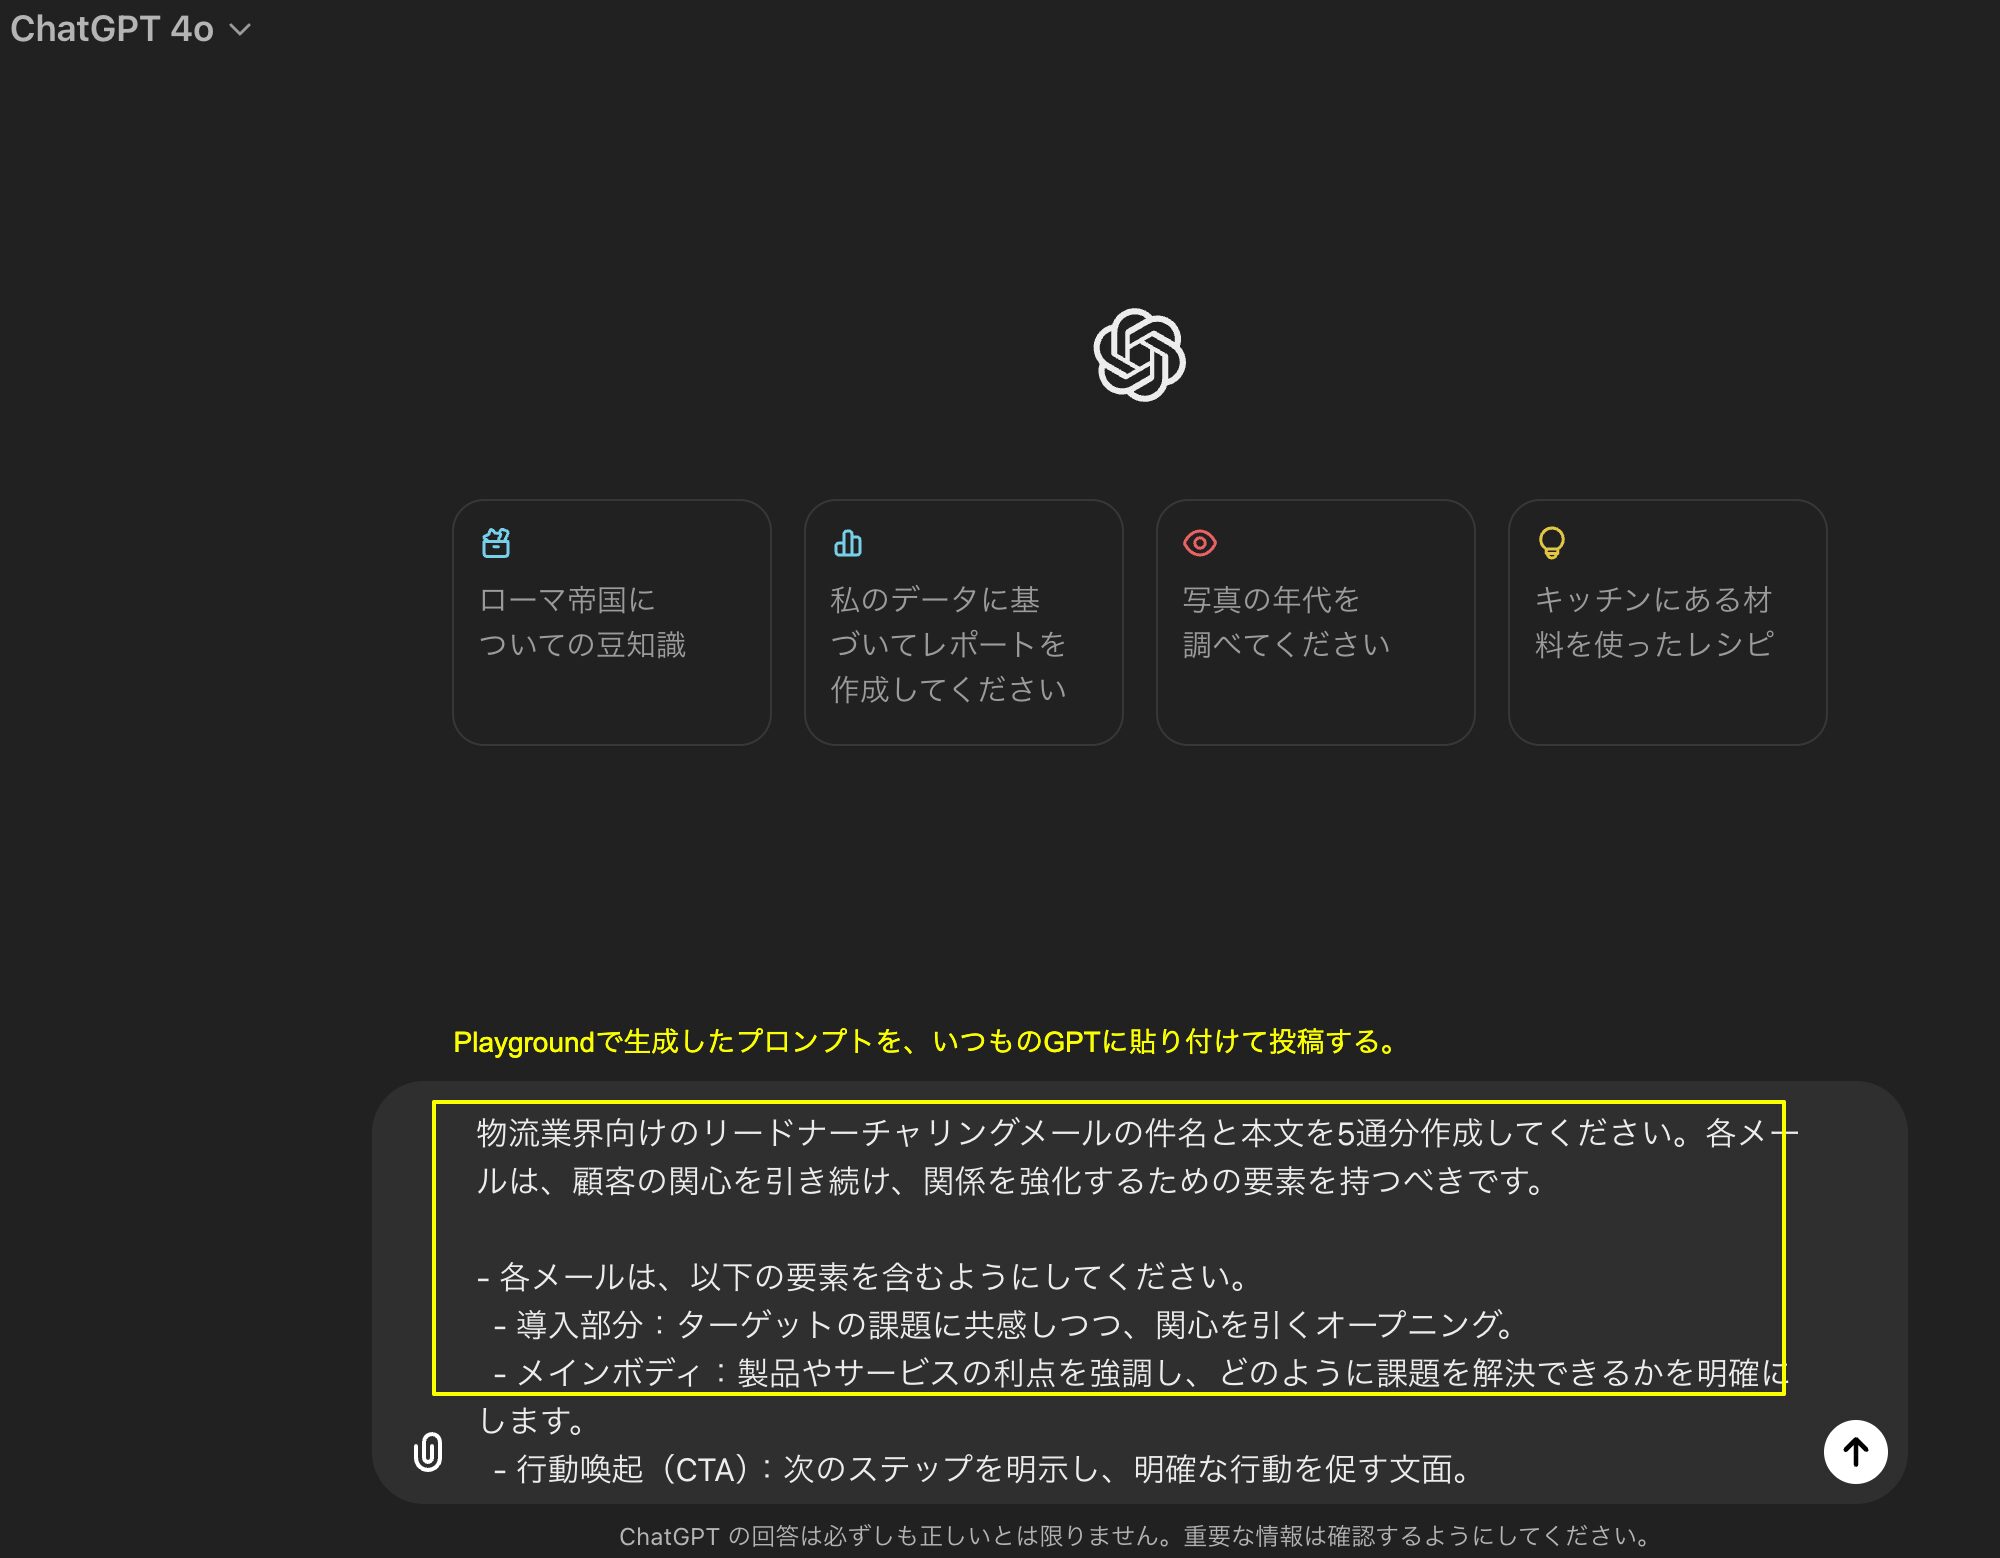Click the eye icon on 写真の年代 card

pos(1200,543)
